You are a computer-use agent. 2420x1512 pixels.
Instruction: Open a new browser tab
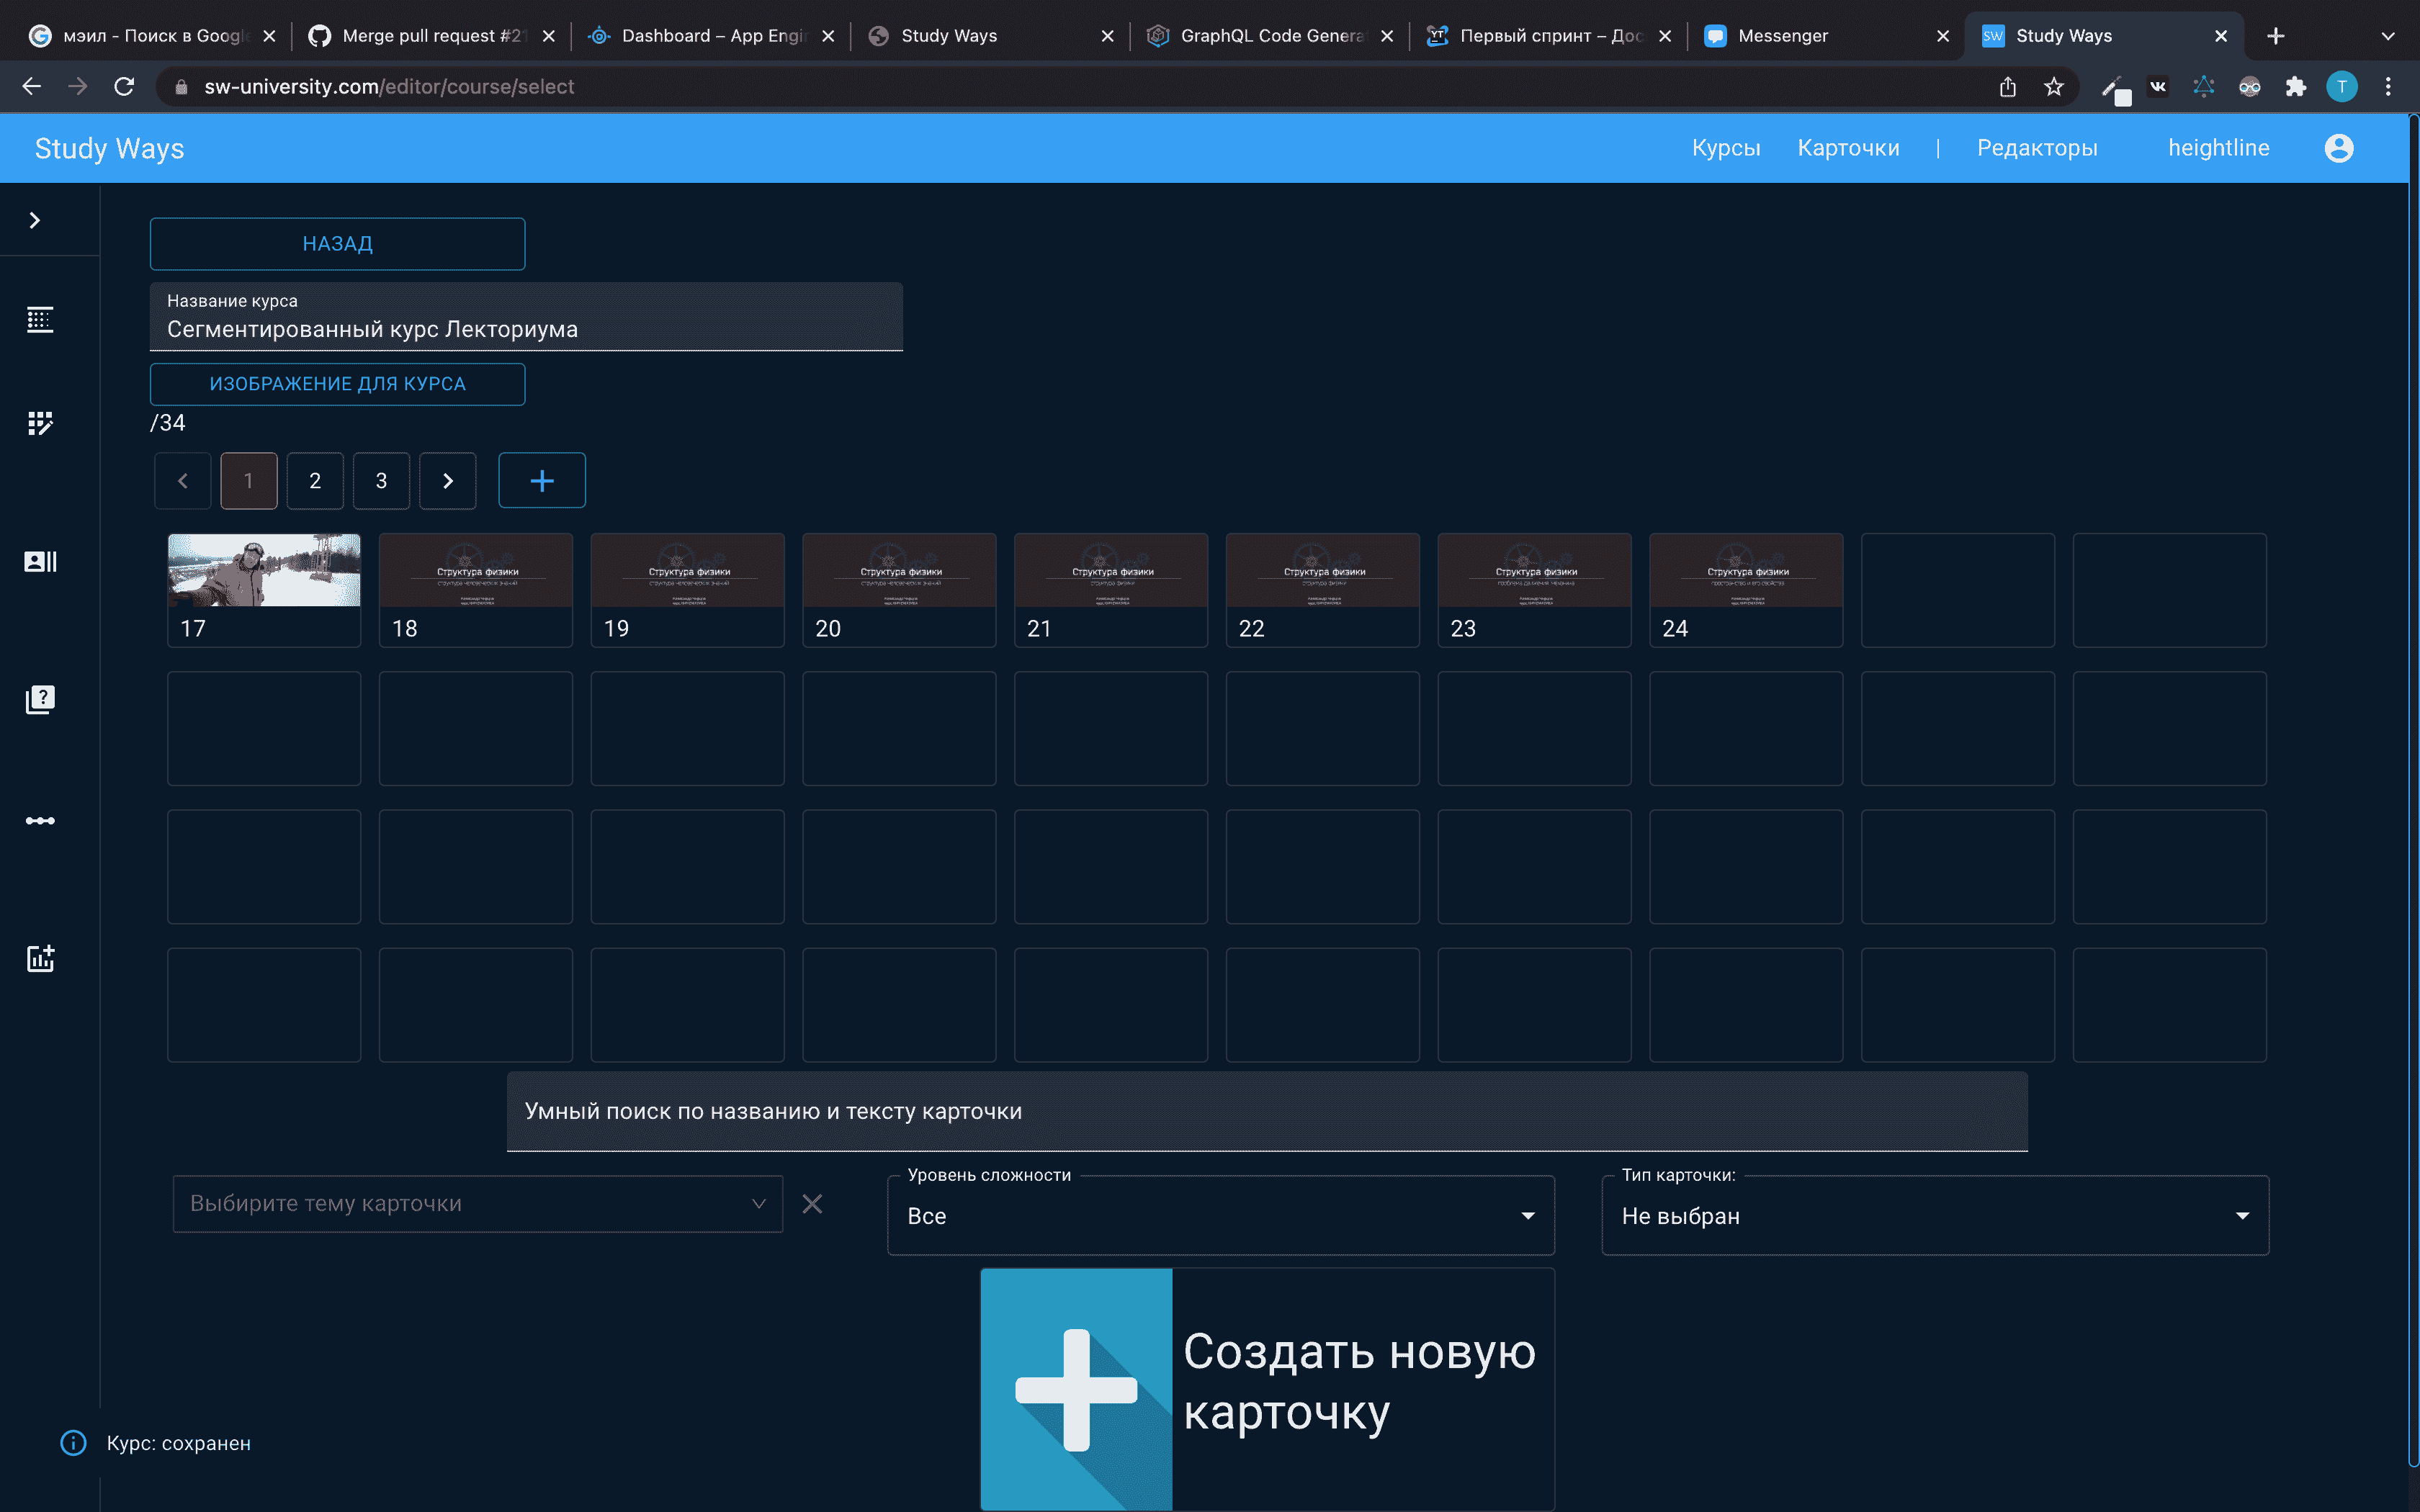pos(2275,36)
